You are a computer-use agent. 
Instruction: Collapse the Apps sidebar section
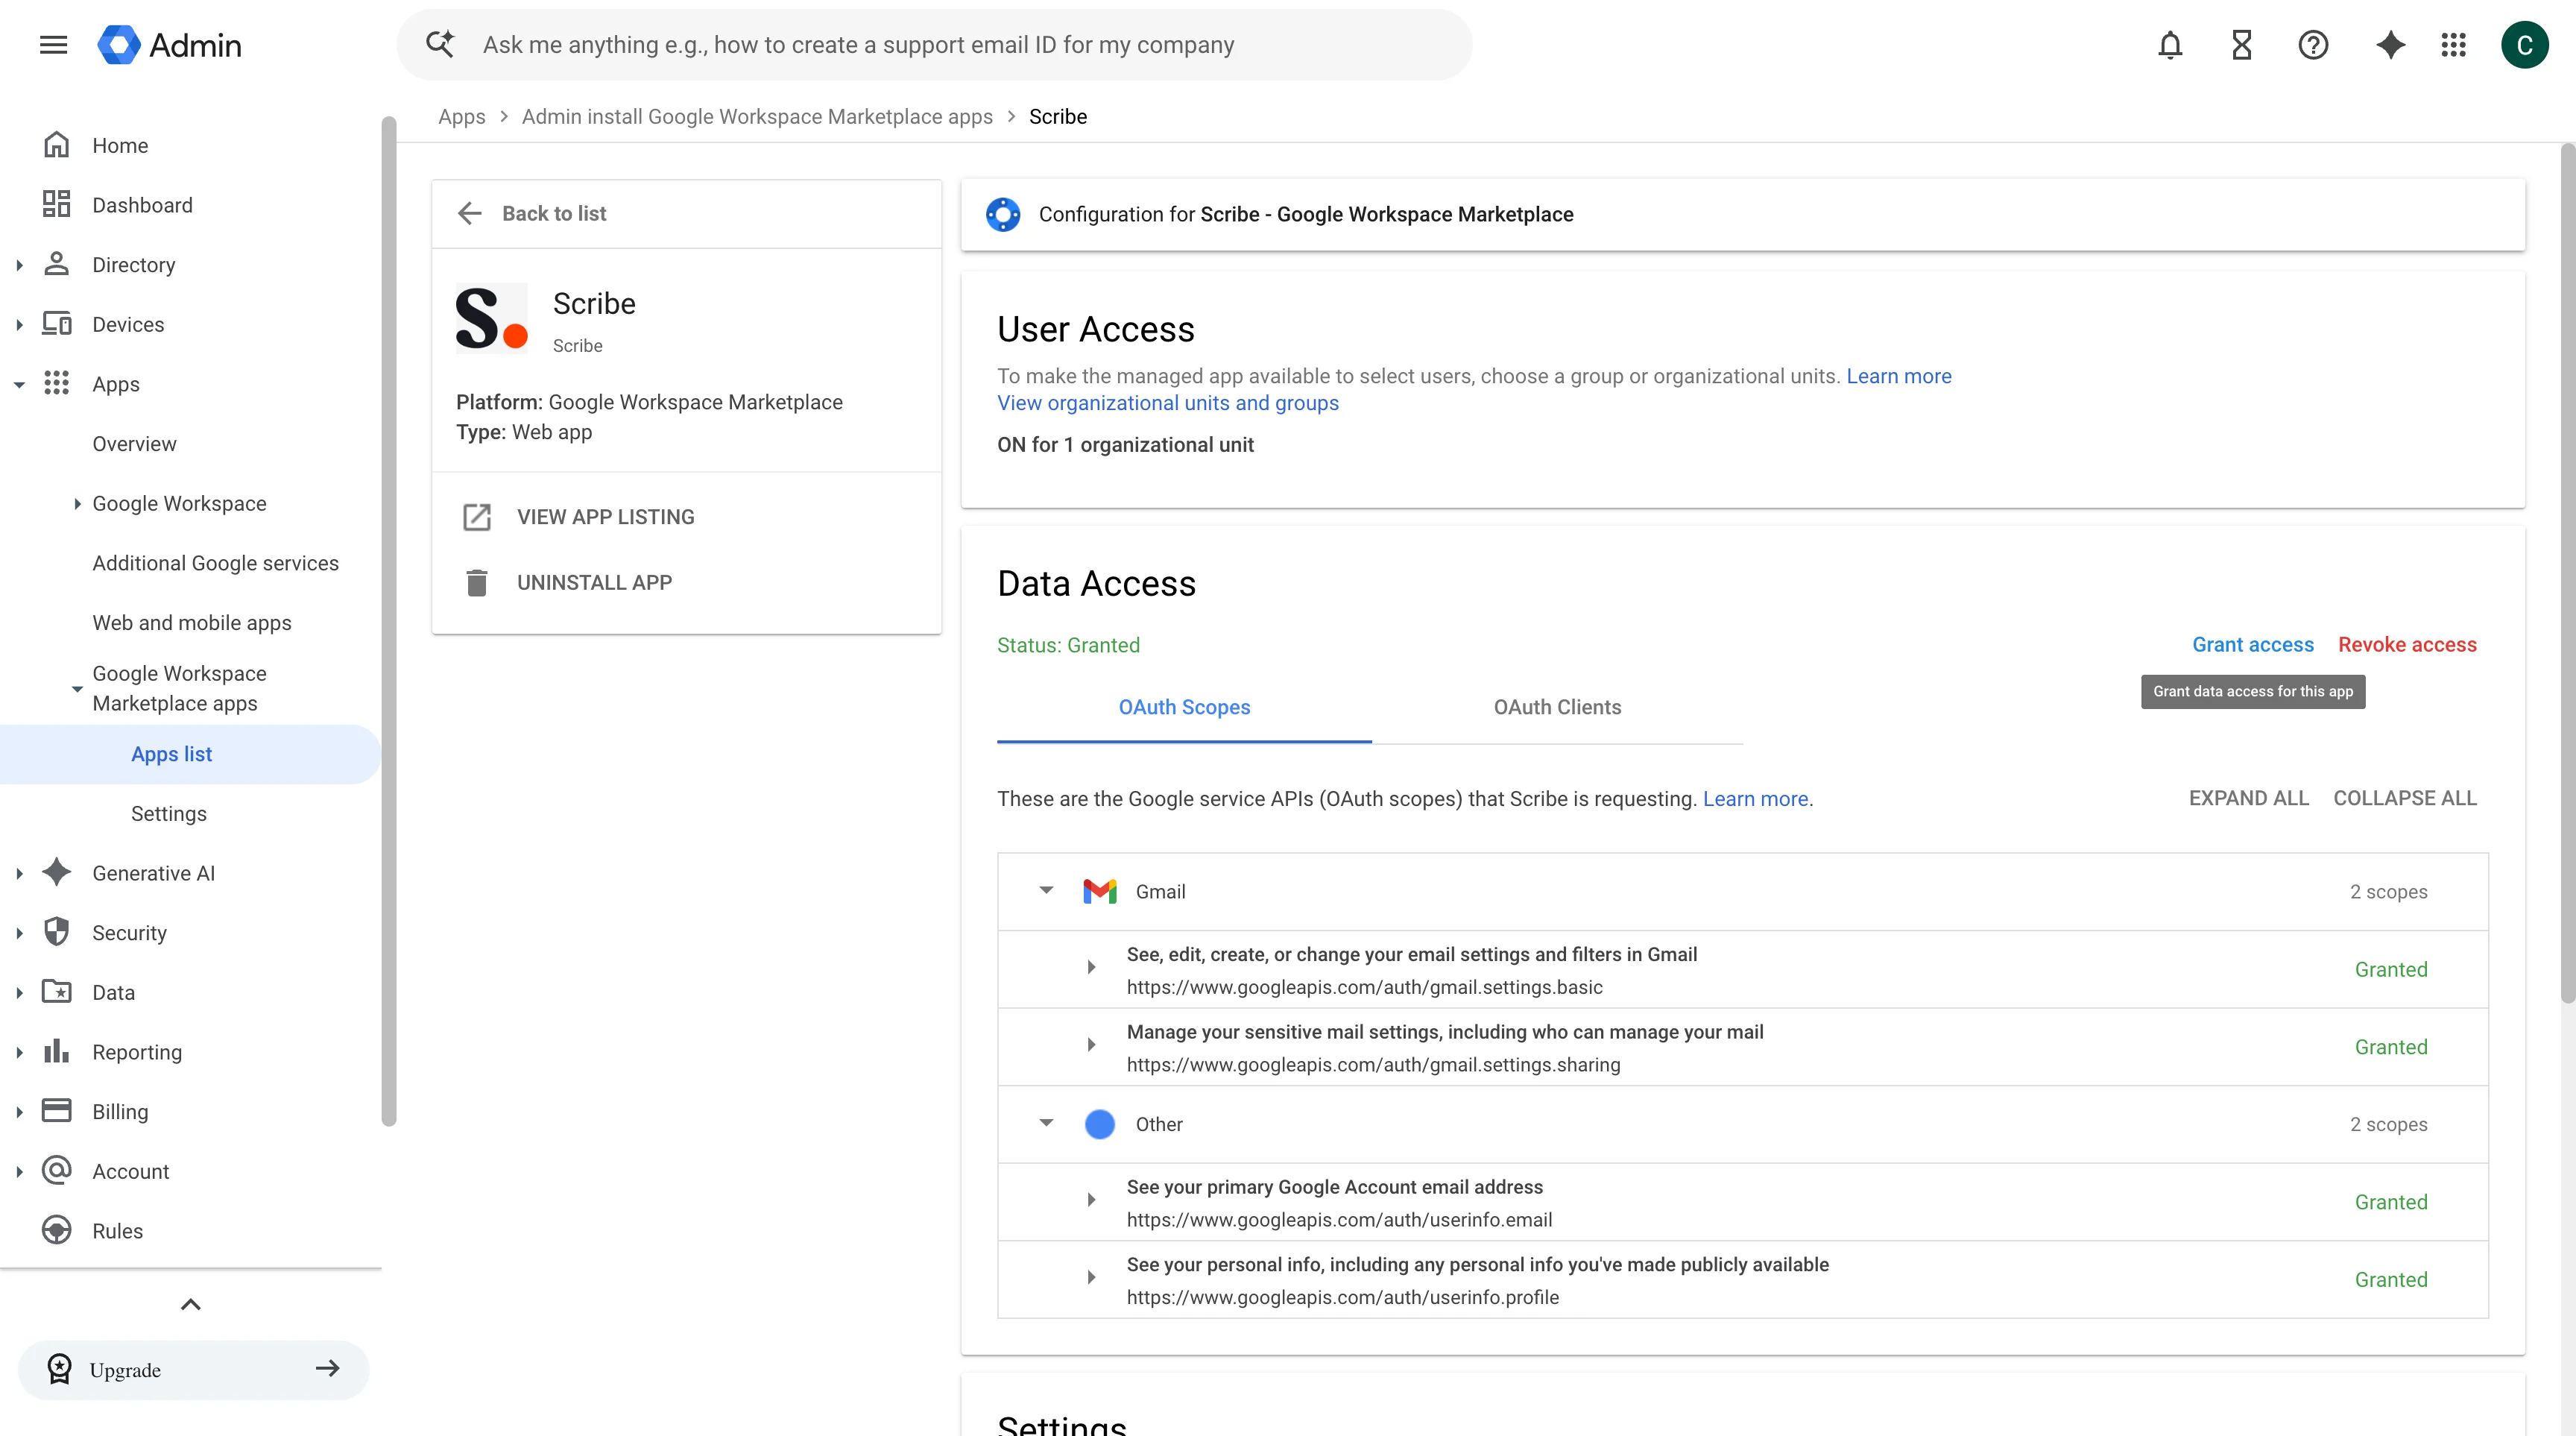(19, 384)
